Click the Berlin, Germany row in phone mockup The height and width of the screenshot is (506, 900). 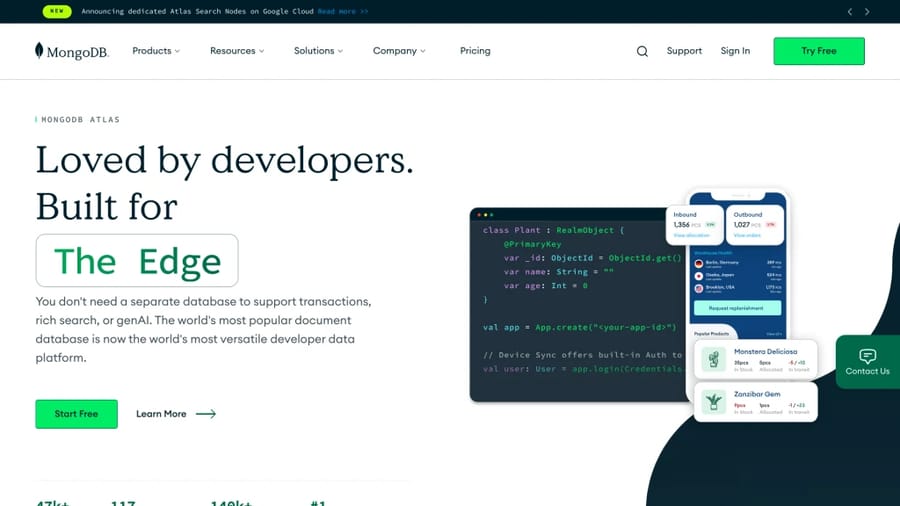[738, 263]
